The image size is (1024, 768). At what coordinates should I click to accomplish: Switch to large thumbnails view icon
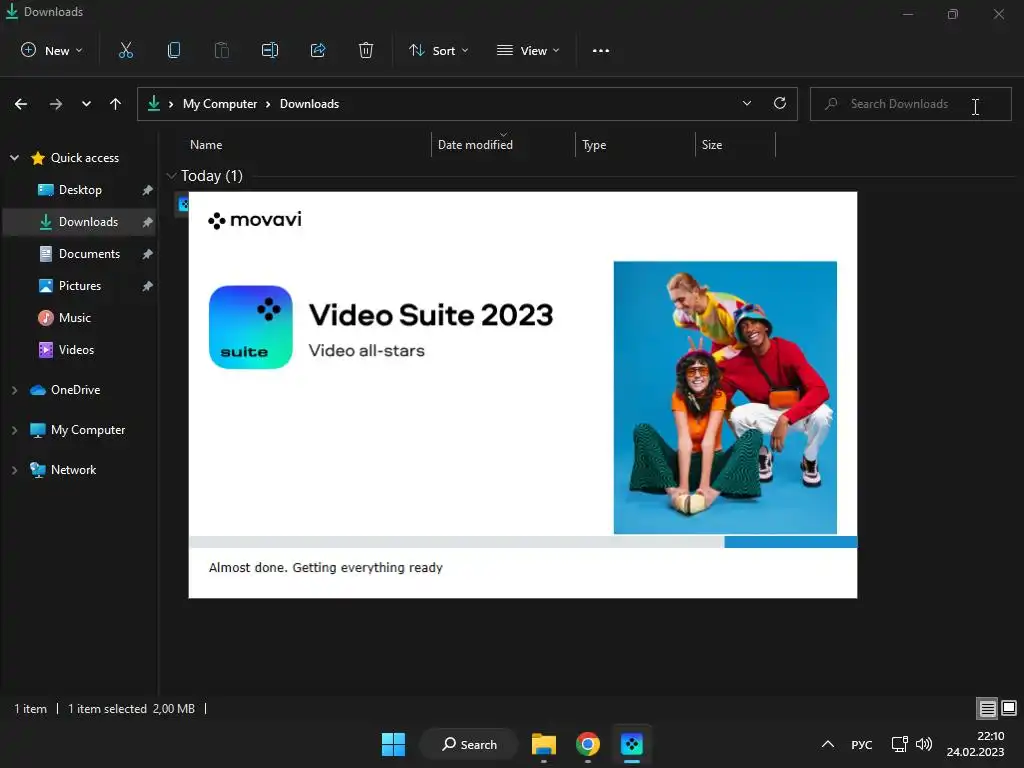1009,708
